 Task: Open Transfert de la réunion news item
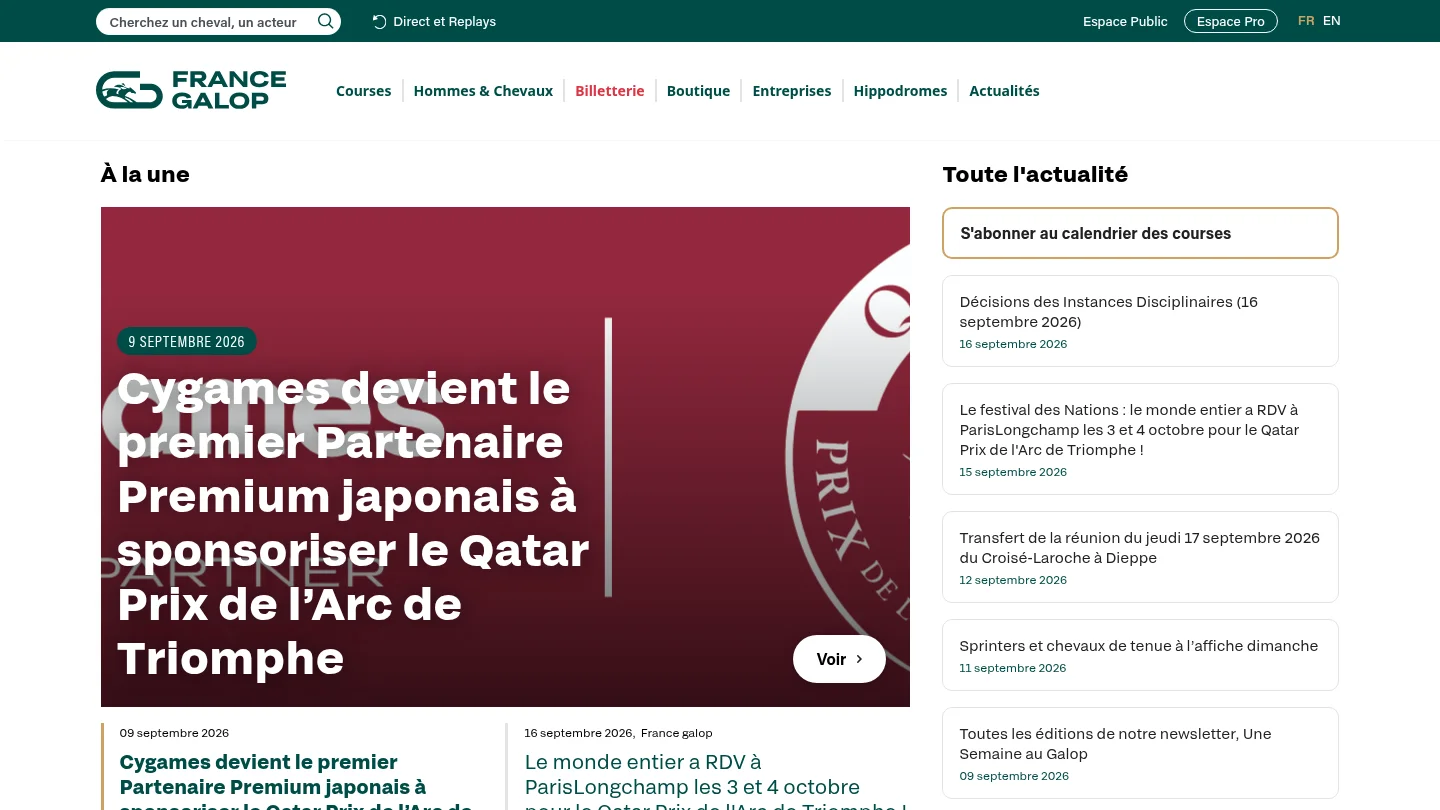pyautogui.click(x=1140, y=557)
